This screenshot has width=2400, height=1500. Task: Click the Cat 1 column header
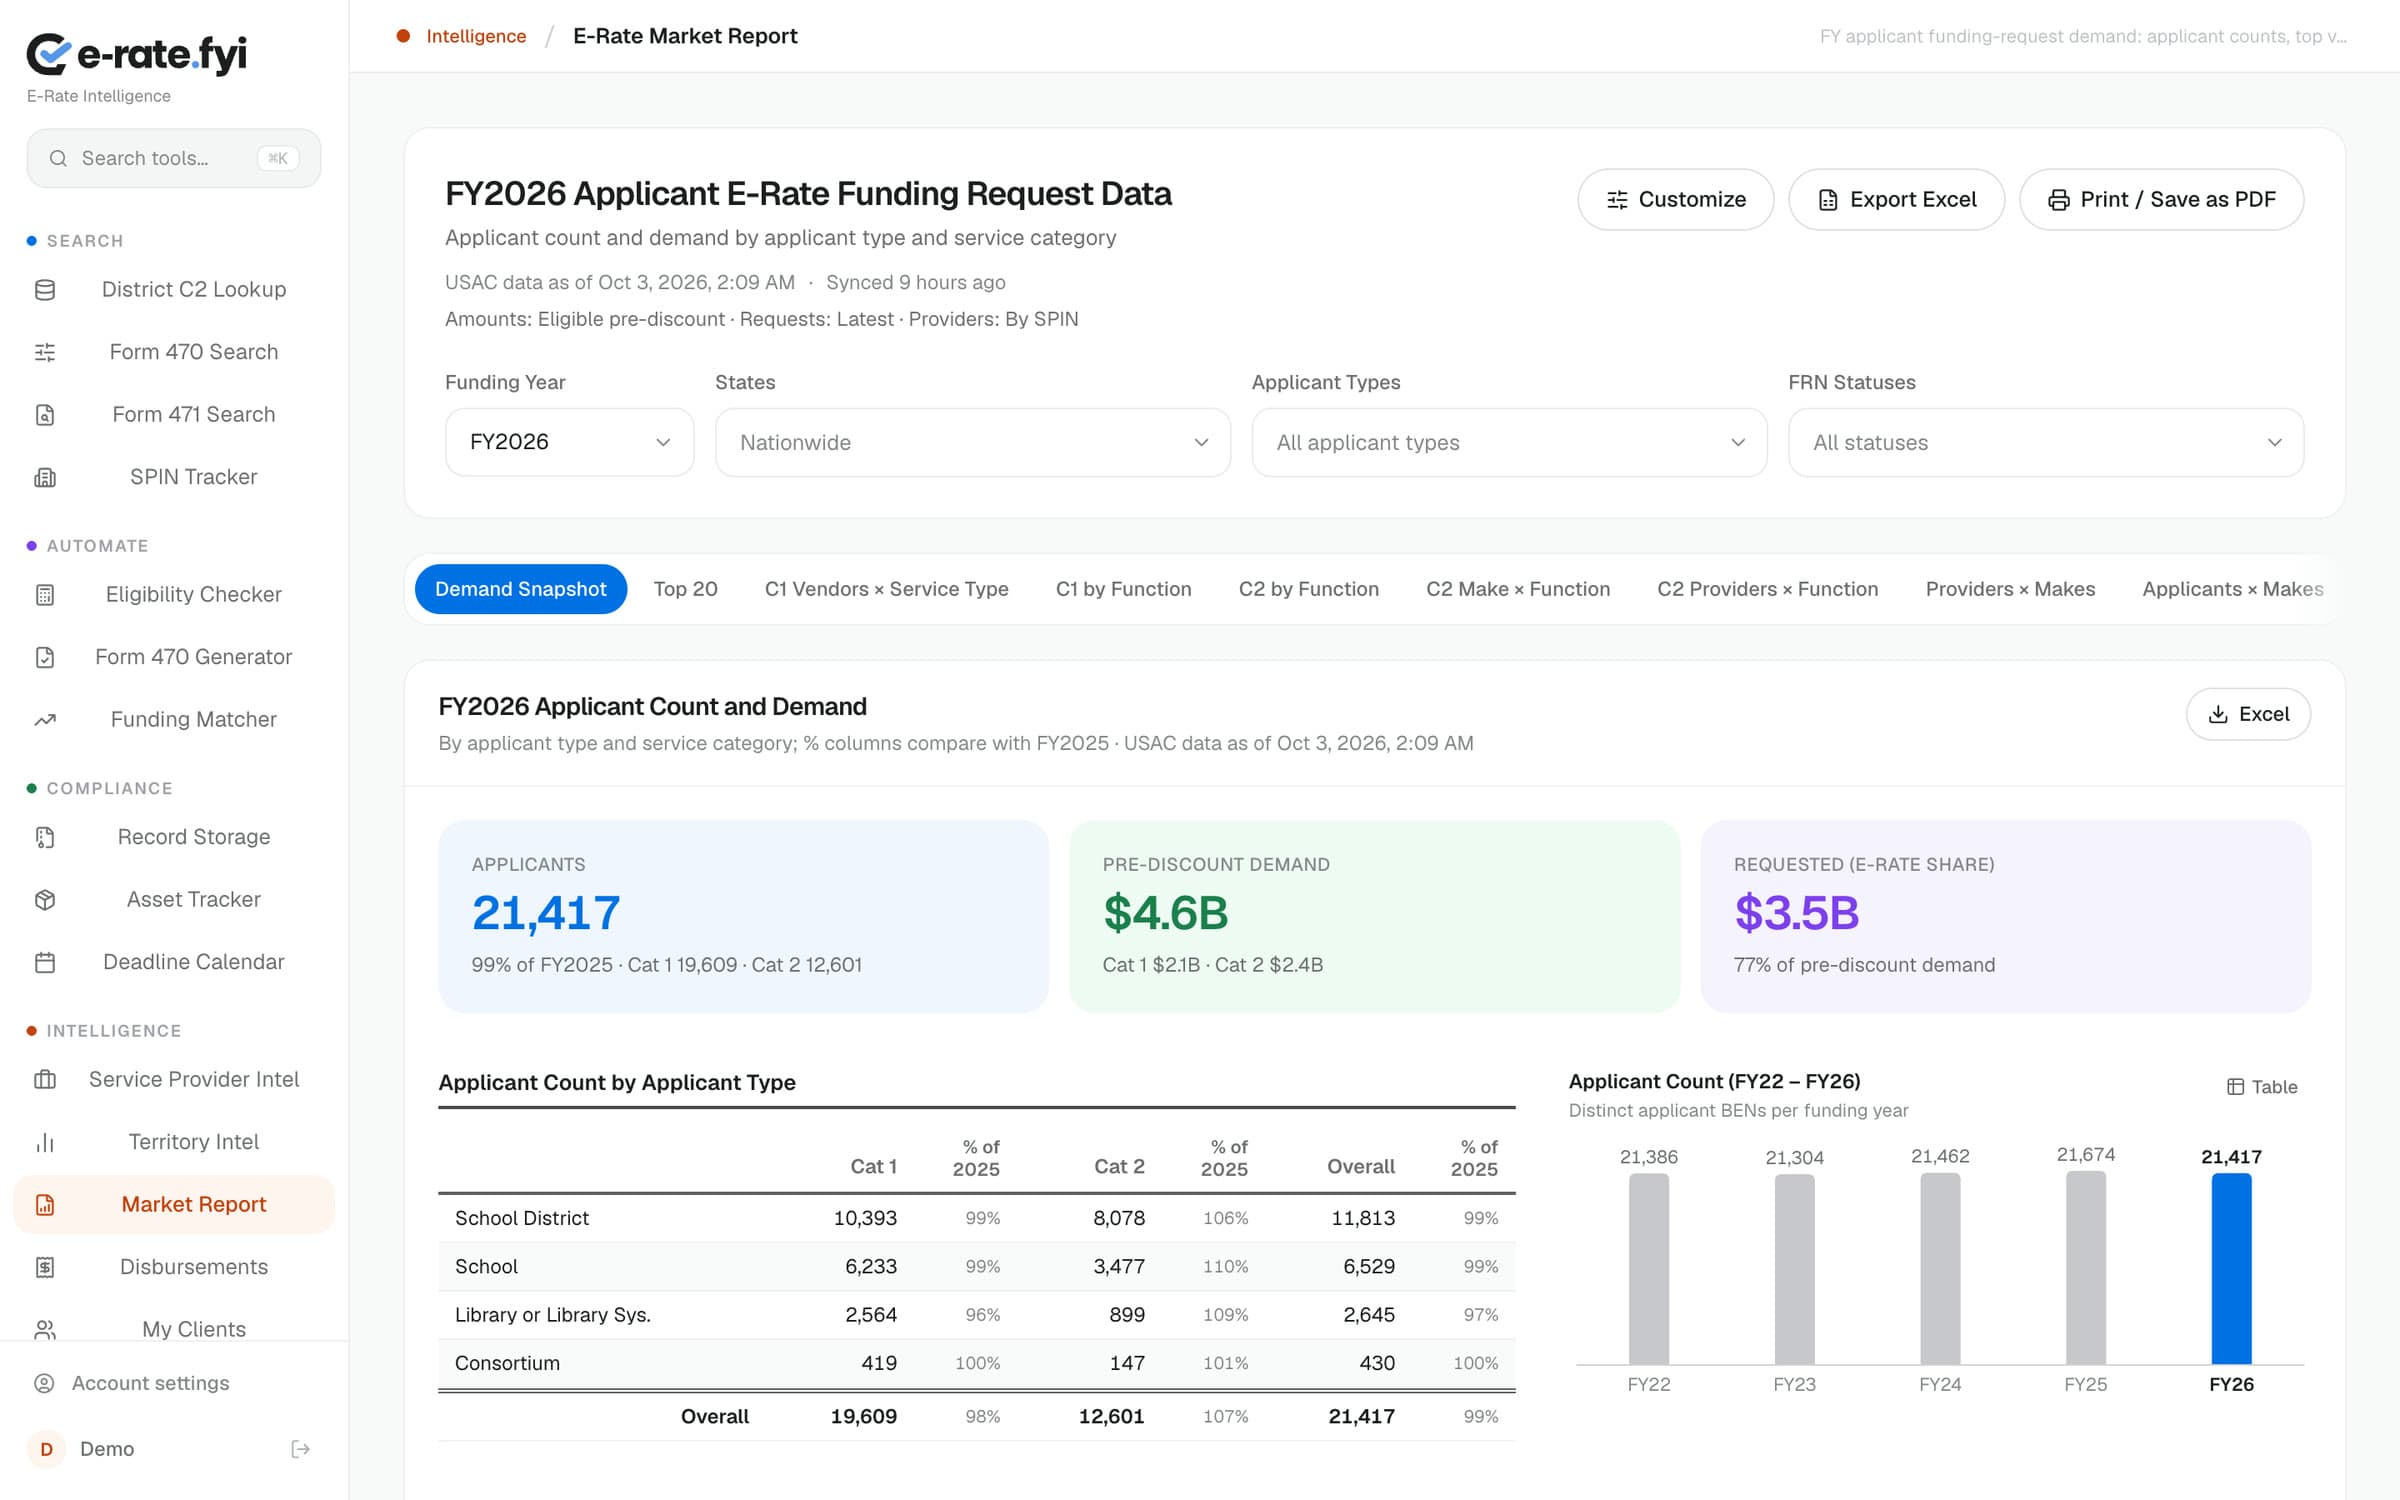873,1166
